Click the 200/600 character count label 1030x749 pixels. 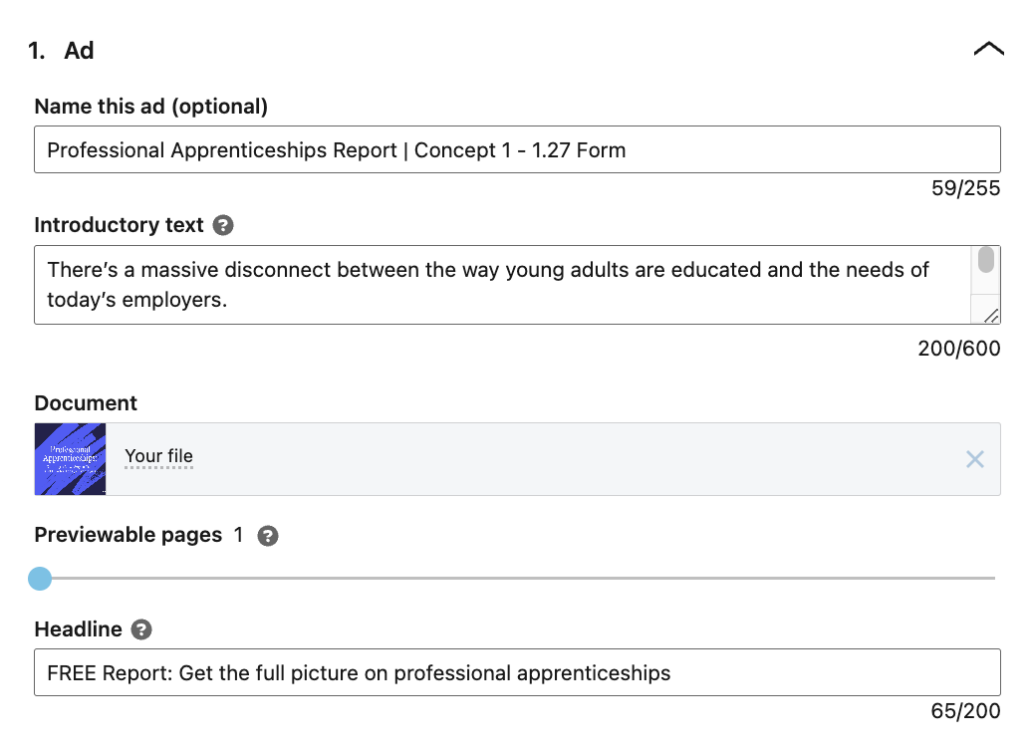pos(960,348)
